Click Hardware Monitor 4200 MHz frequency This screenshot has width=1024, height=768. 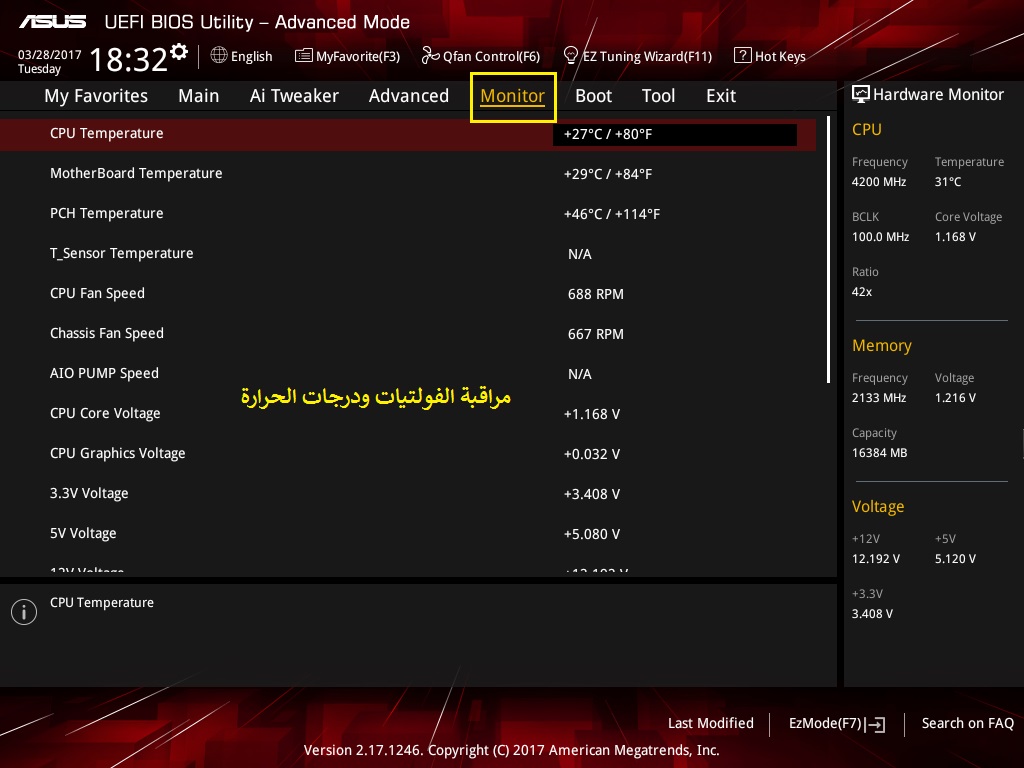click(x=879, y=182)
